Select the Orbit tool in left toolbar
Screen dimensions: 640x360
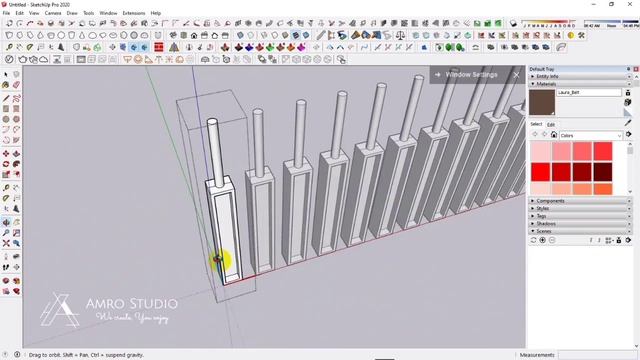(x=6, y=222)
